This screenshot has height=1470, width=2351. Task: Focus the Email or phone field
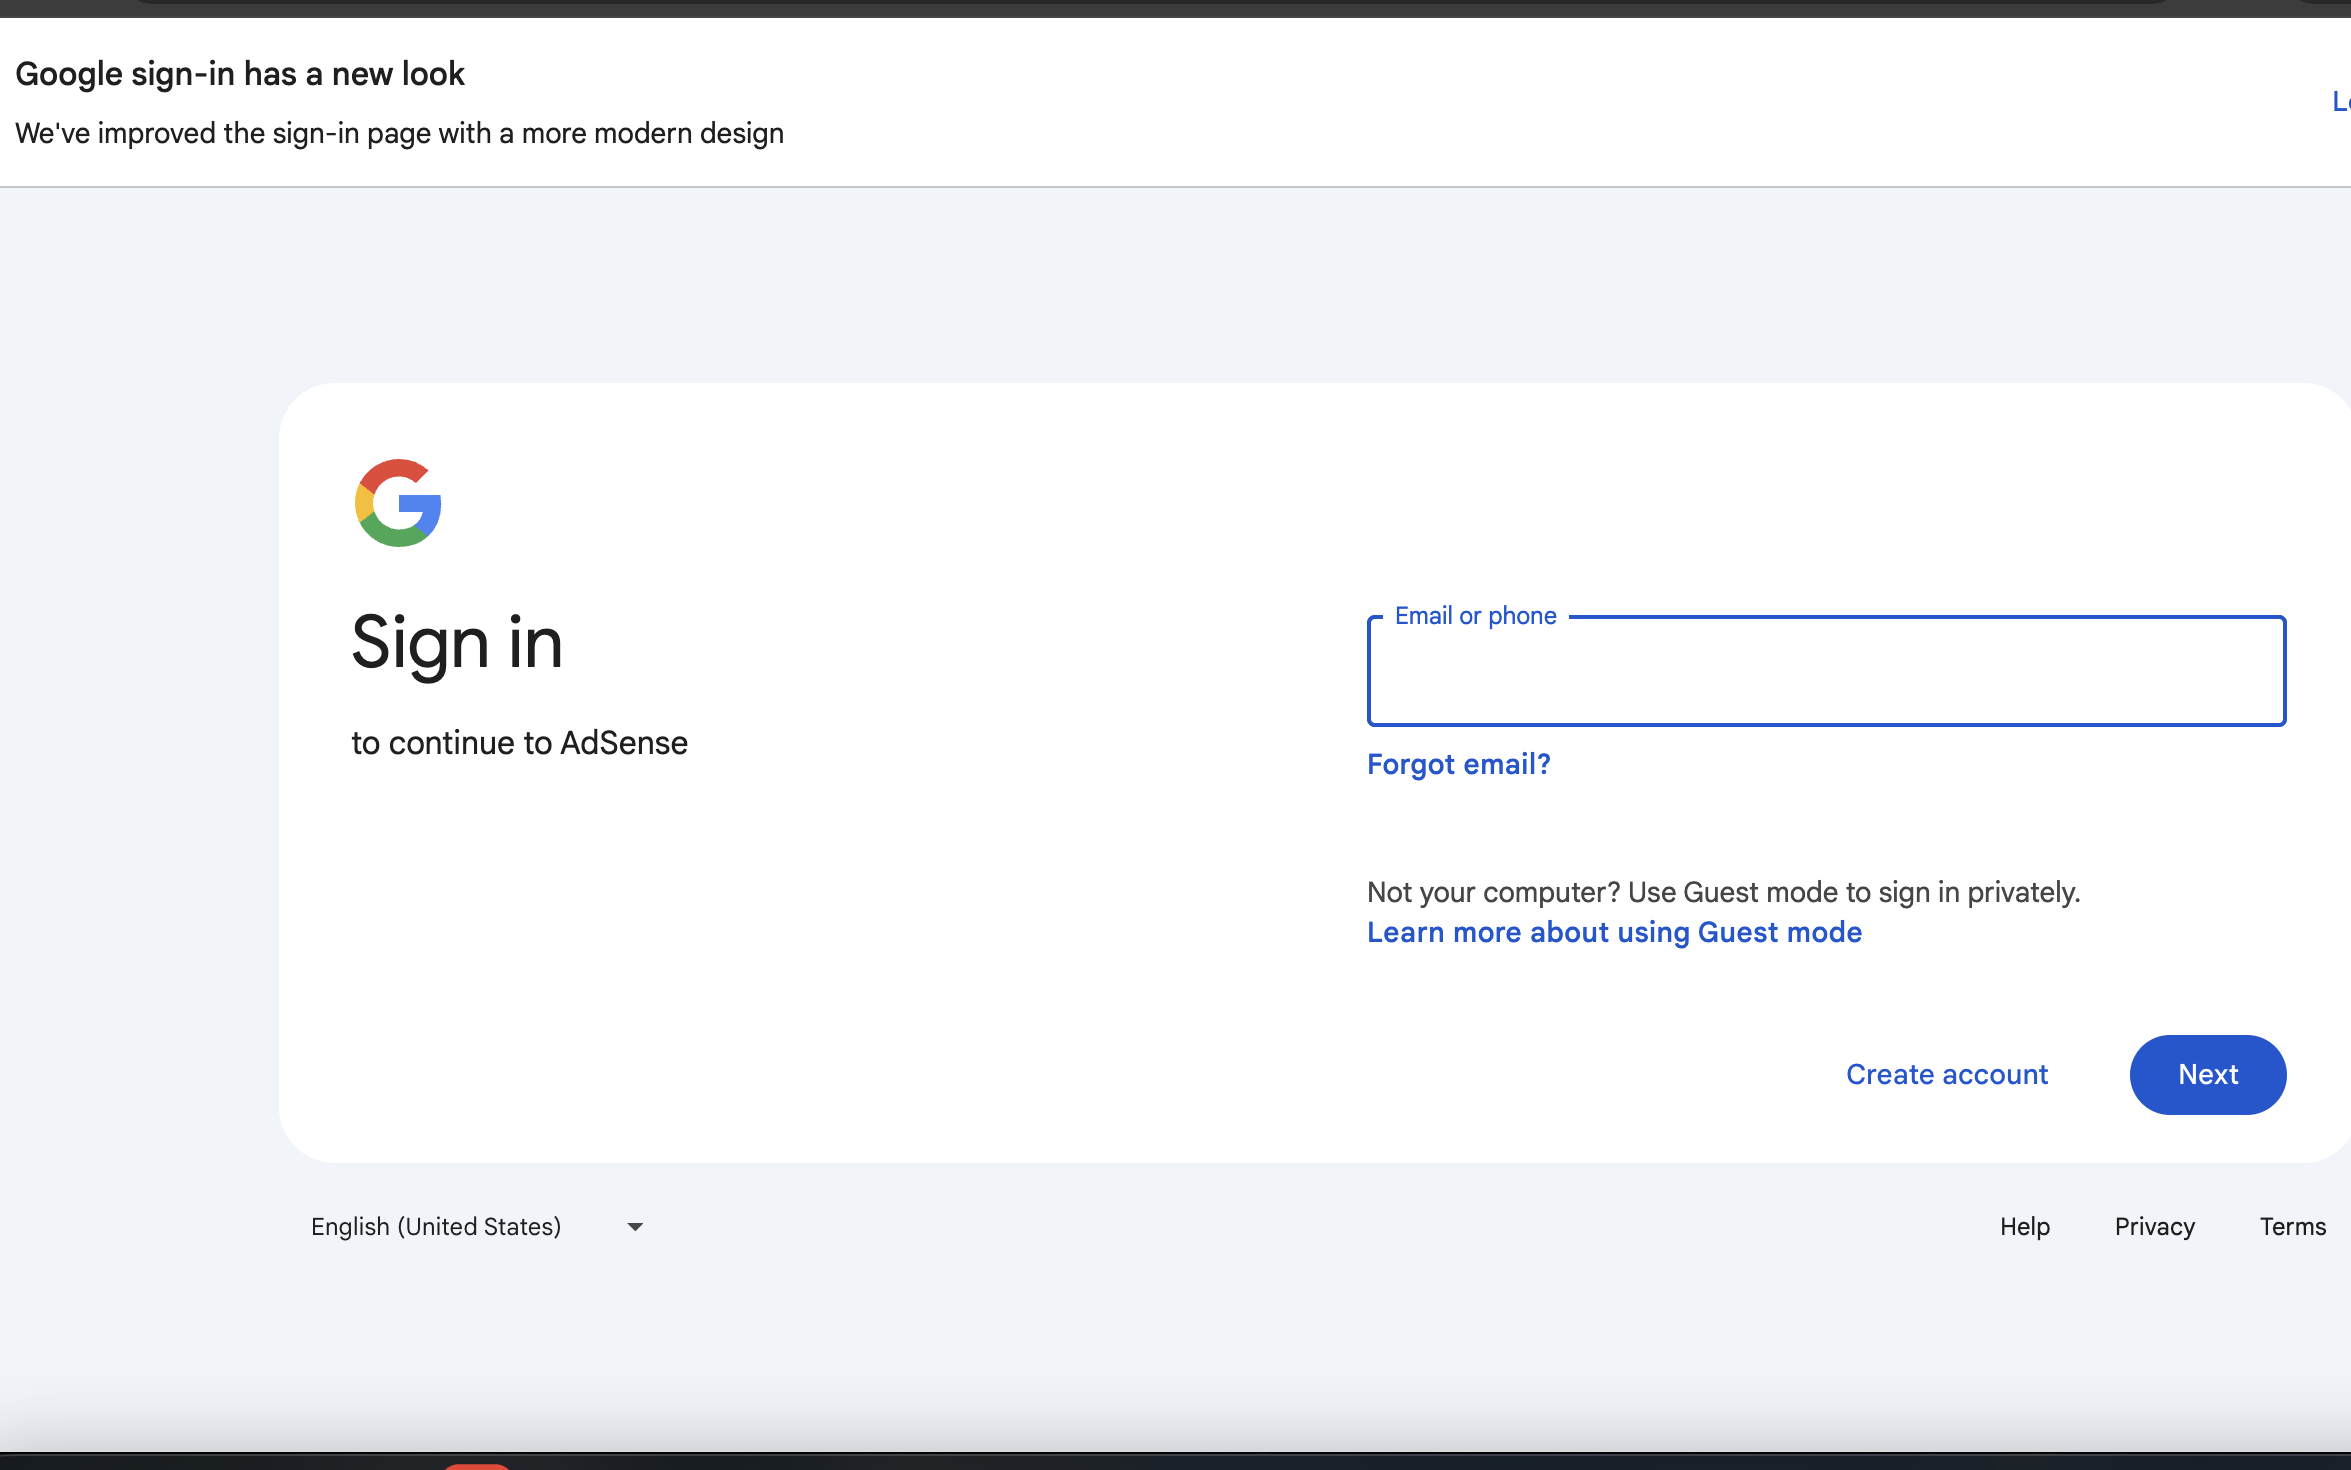pos(1826,671)
